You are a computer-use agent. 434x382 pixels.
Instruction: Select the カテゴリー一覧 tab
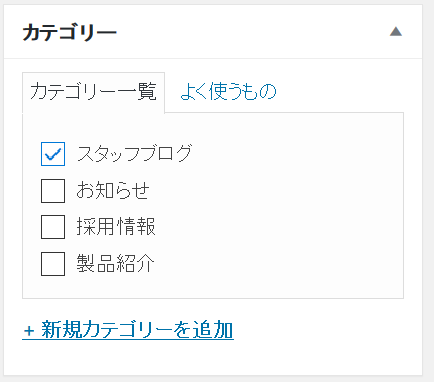click(93, 92)
